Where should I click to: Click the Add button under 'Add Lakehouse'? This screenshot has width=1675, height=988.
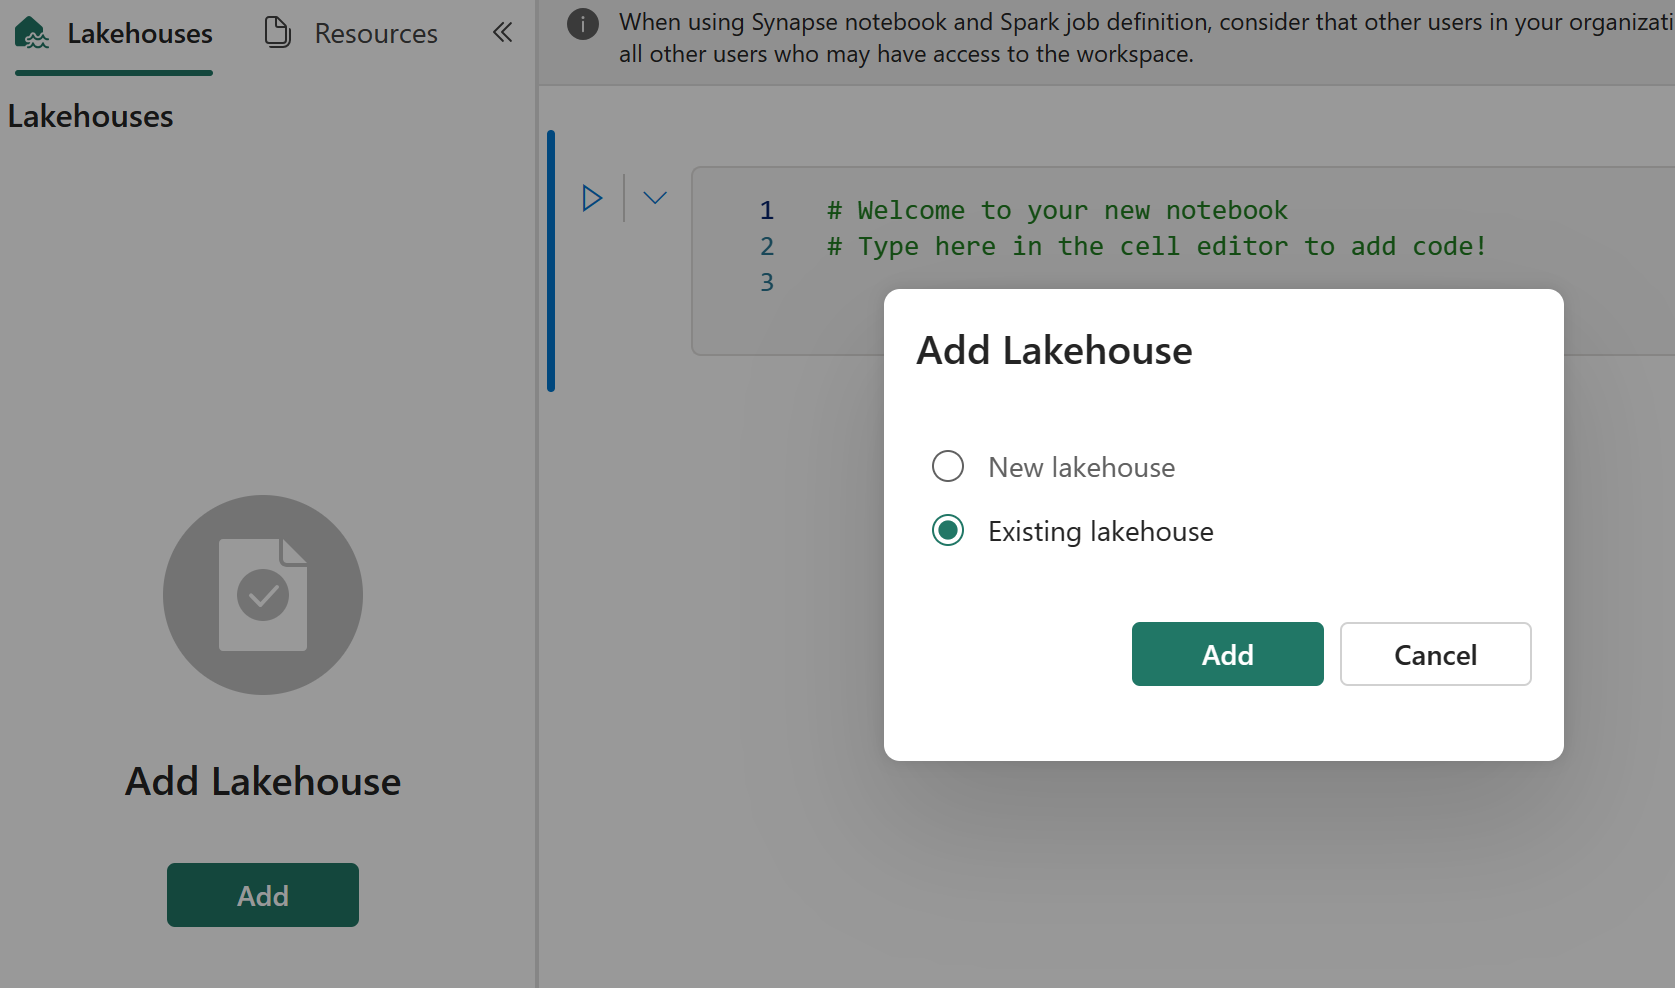[262, 895]
